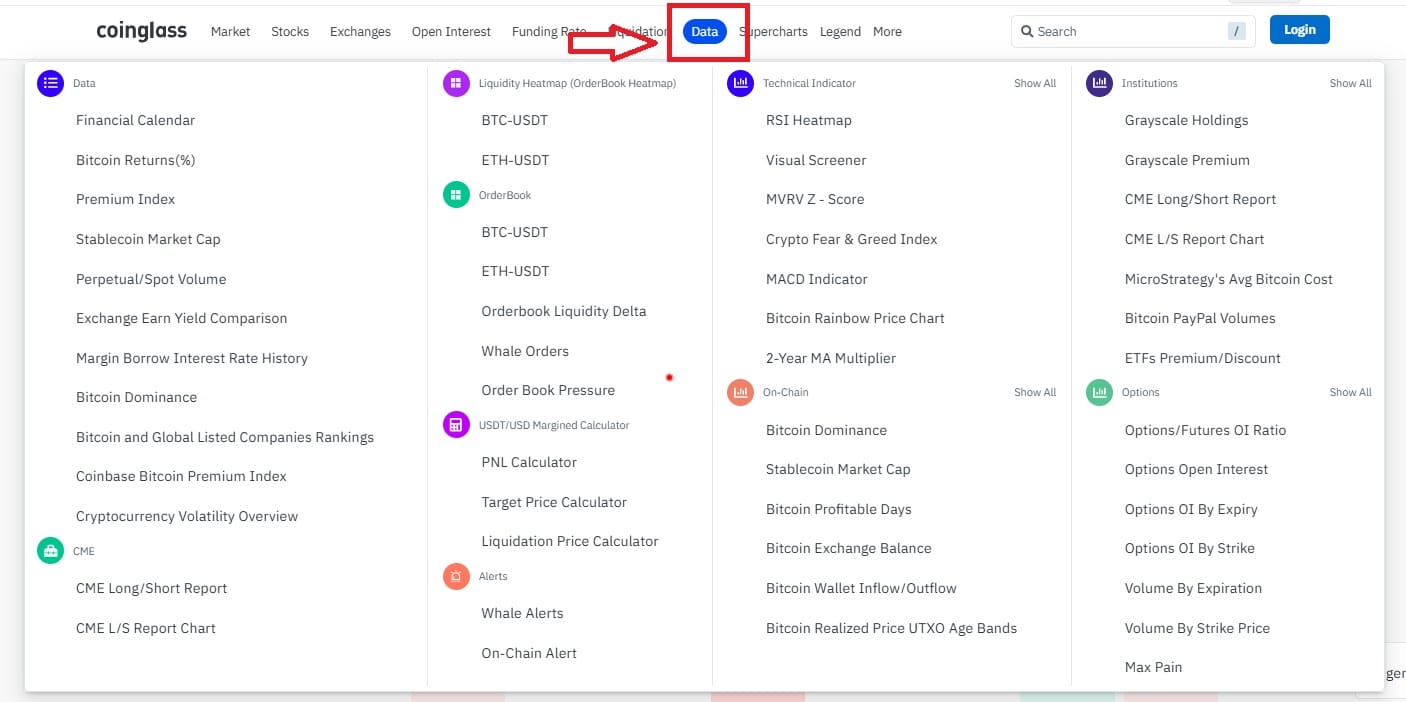Click the USDT/USD Margined Calculator icon

pos(456,425)
